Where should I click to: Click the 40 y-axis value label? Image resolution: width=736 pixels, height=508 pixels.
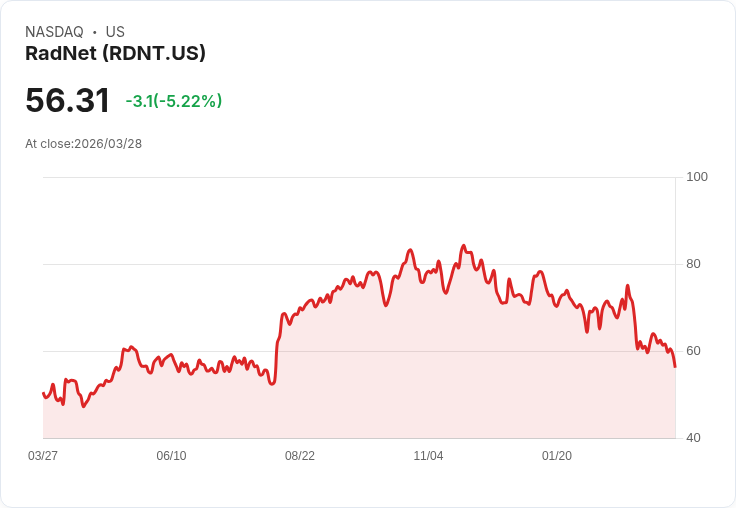coord(693,438)
